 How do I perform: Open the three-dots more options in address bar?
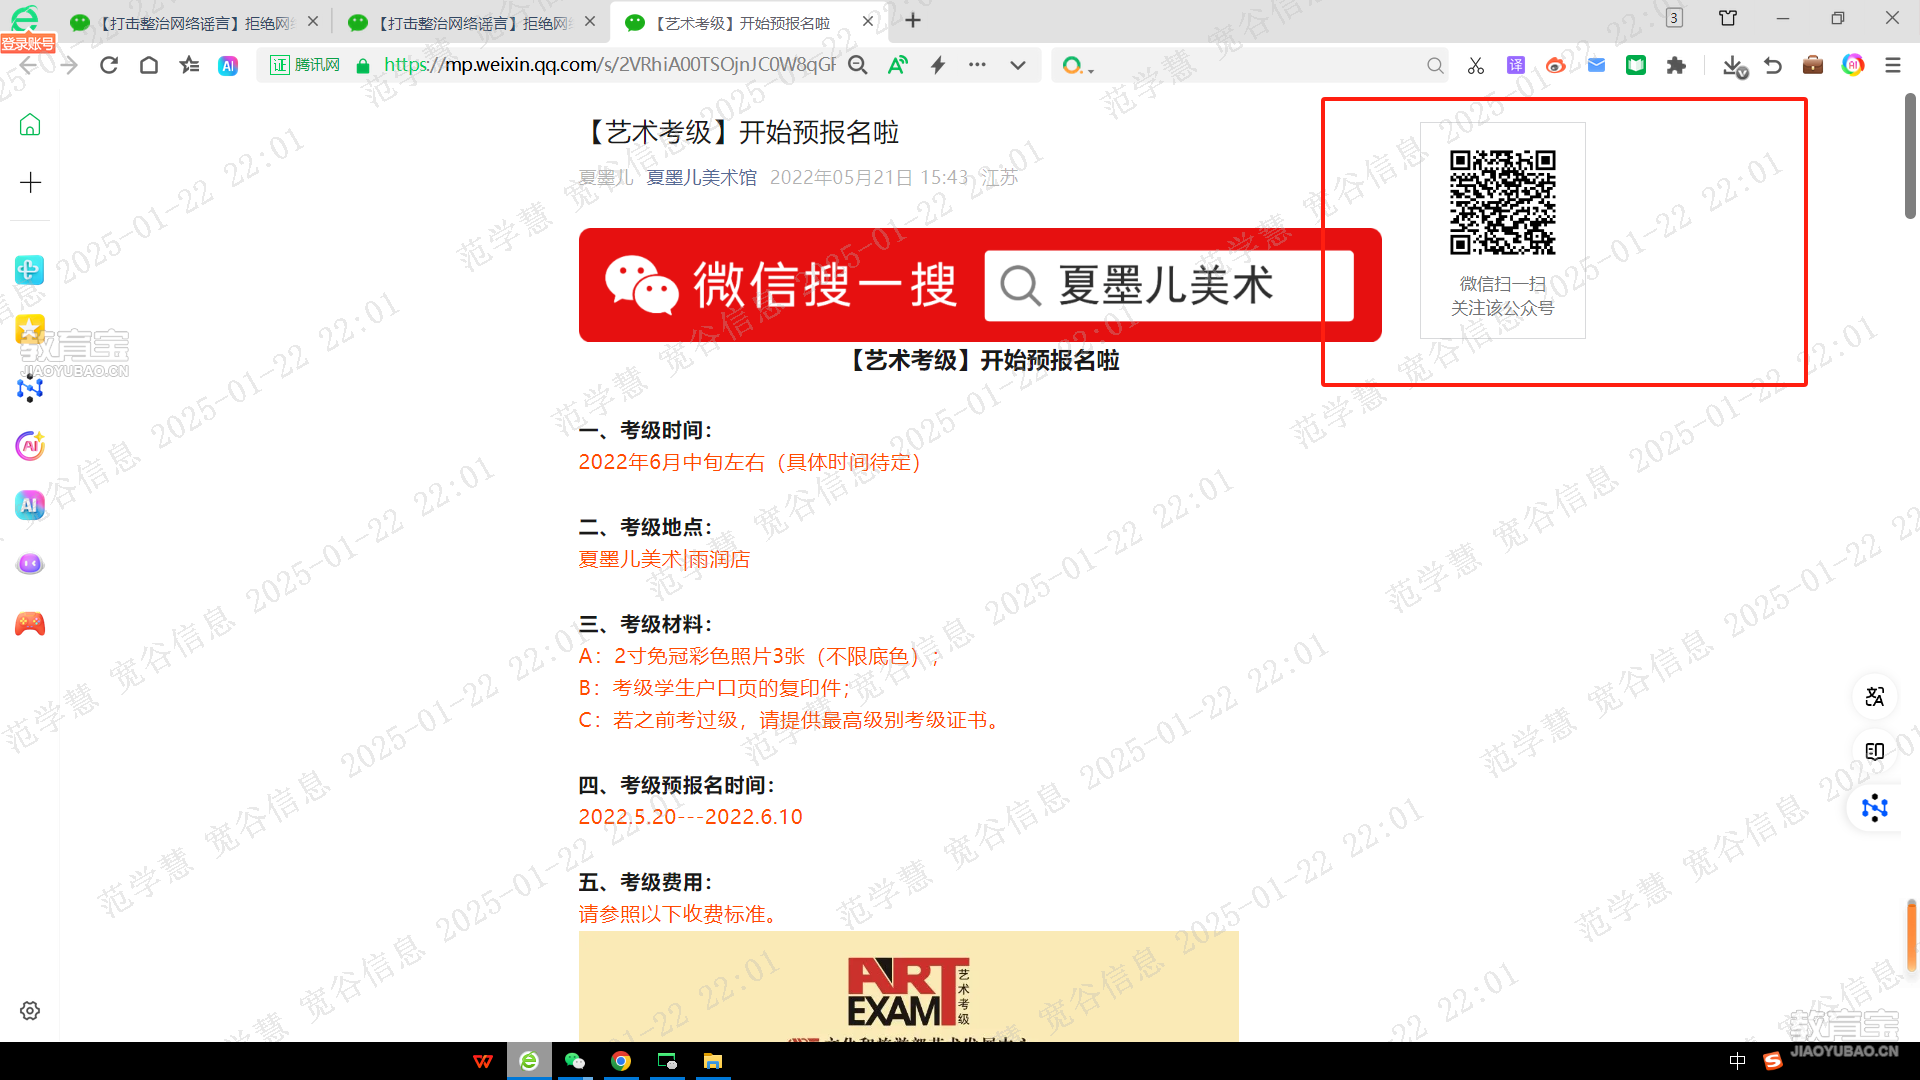point(977,65)
